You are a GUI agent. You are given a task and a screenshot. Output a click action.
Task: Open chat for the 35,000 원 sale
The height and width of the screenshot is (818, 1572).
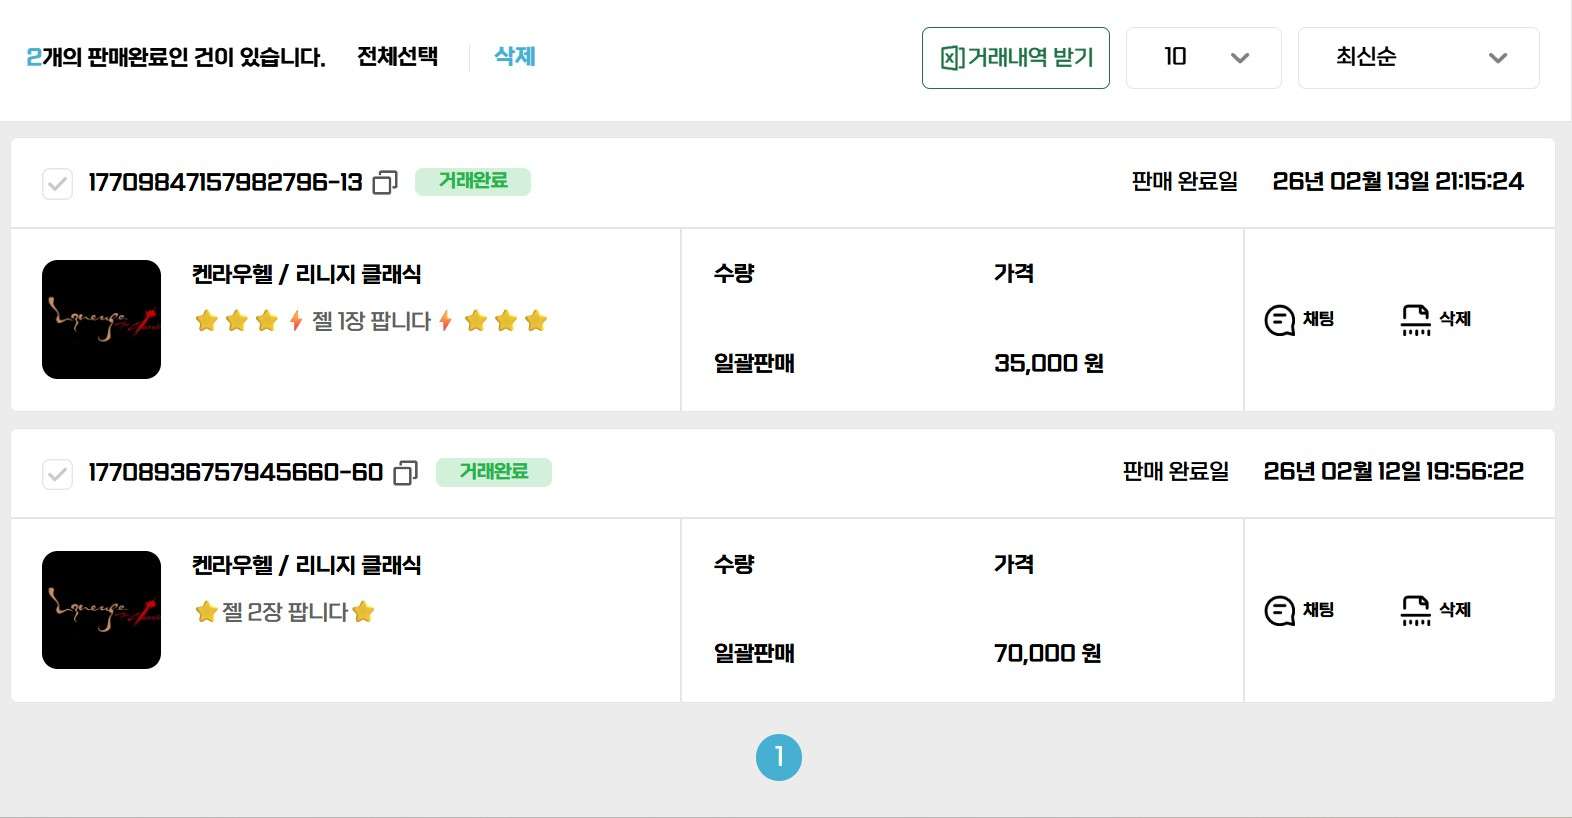pyautogui.click(x=1299, y=320)
